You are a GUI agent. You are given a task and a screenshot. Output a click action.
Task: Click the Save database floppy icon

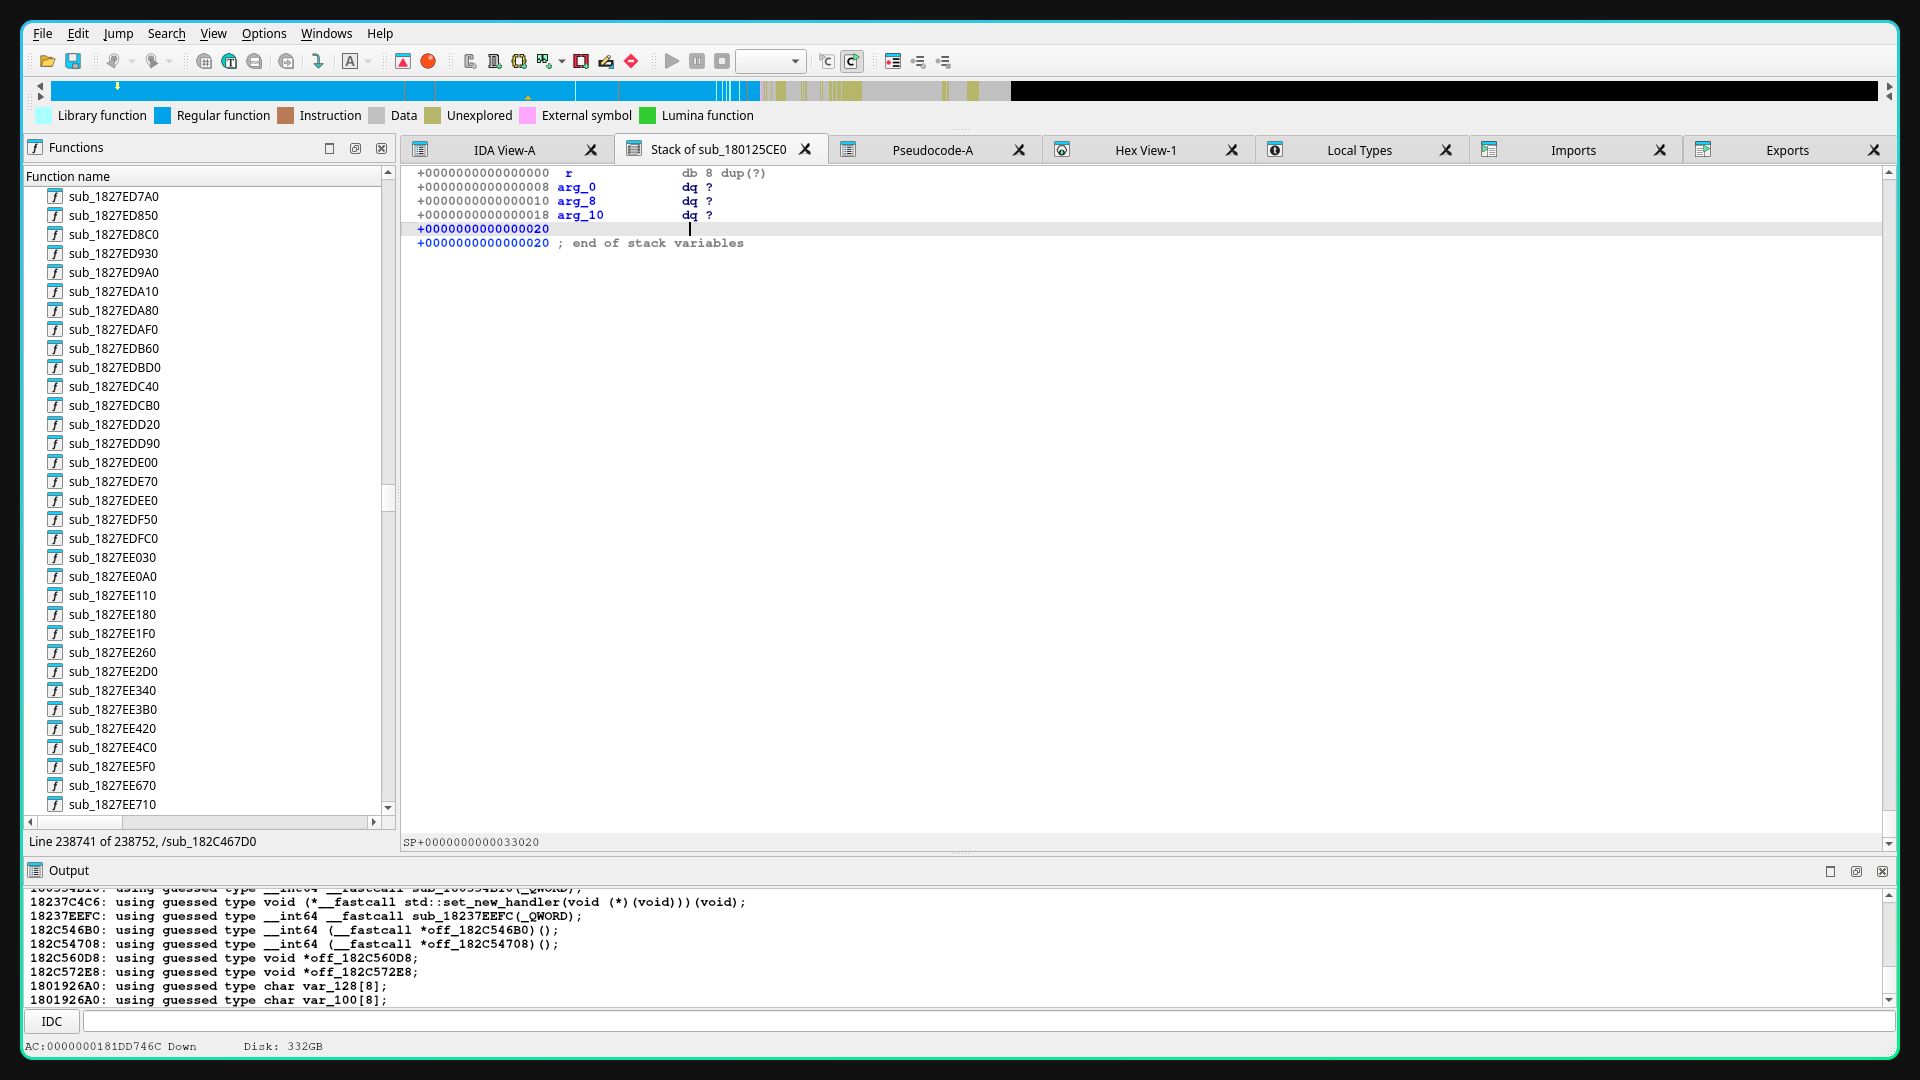[73, 62]
